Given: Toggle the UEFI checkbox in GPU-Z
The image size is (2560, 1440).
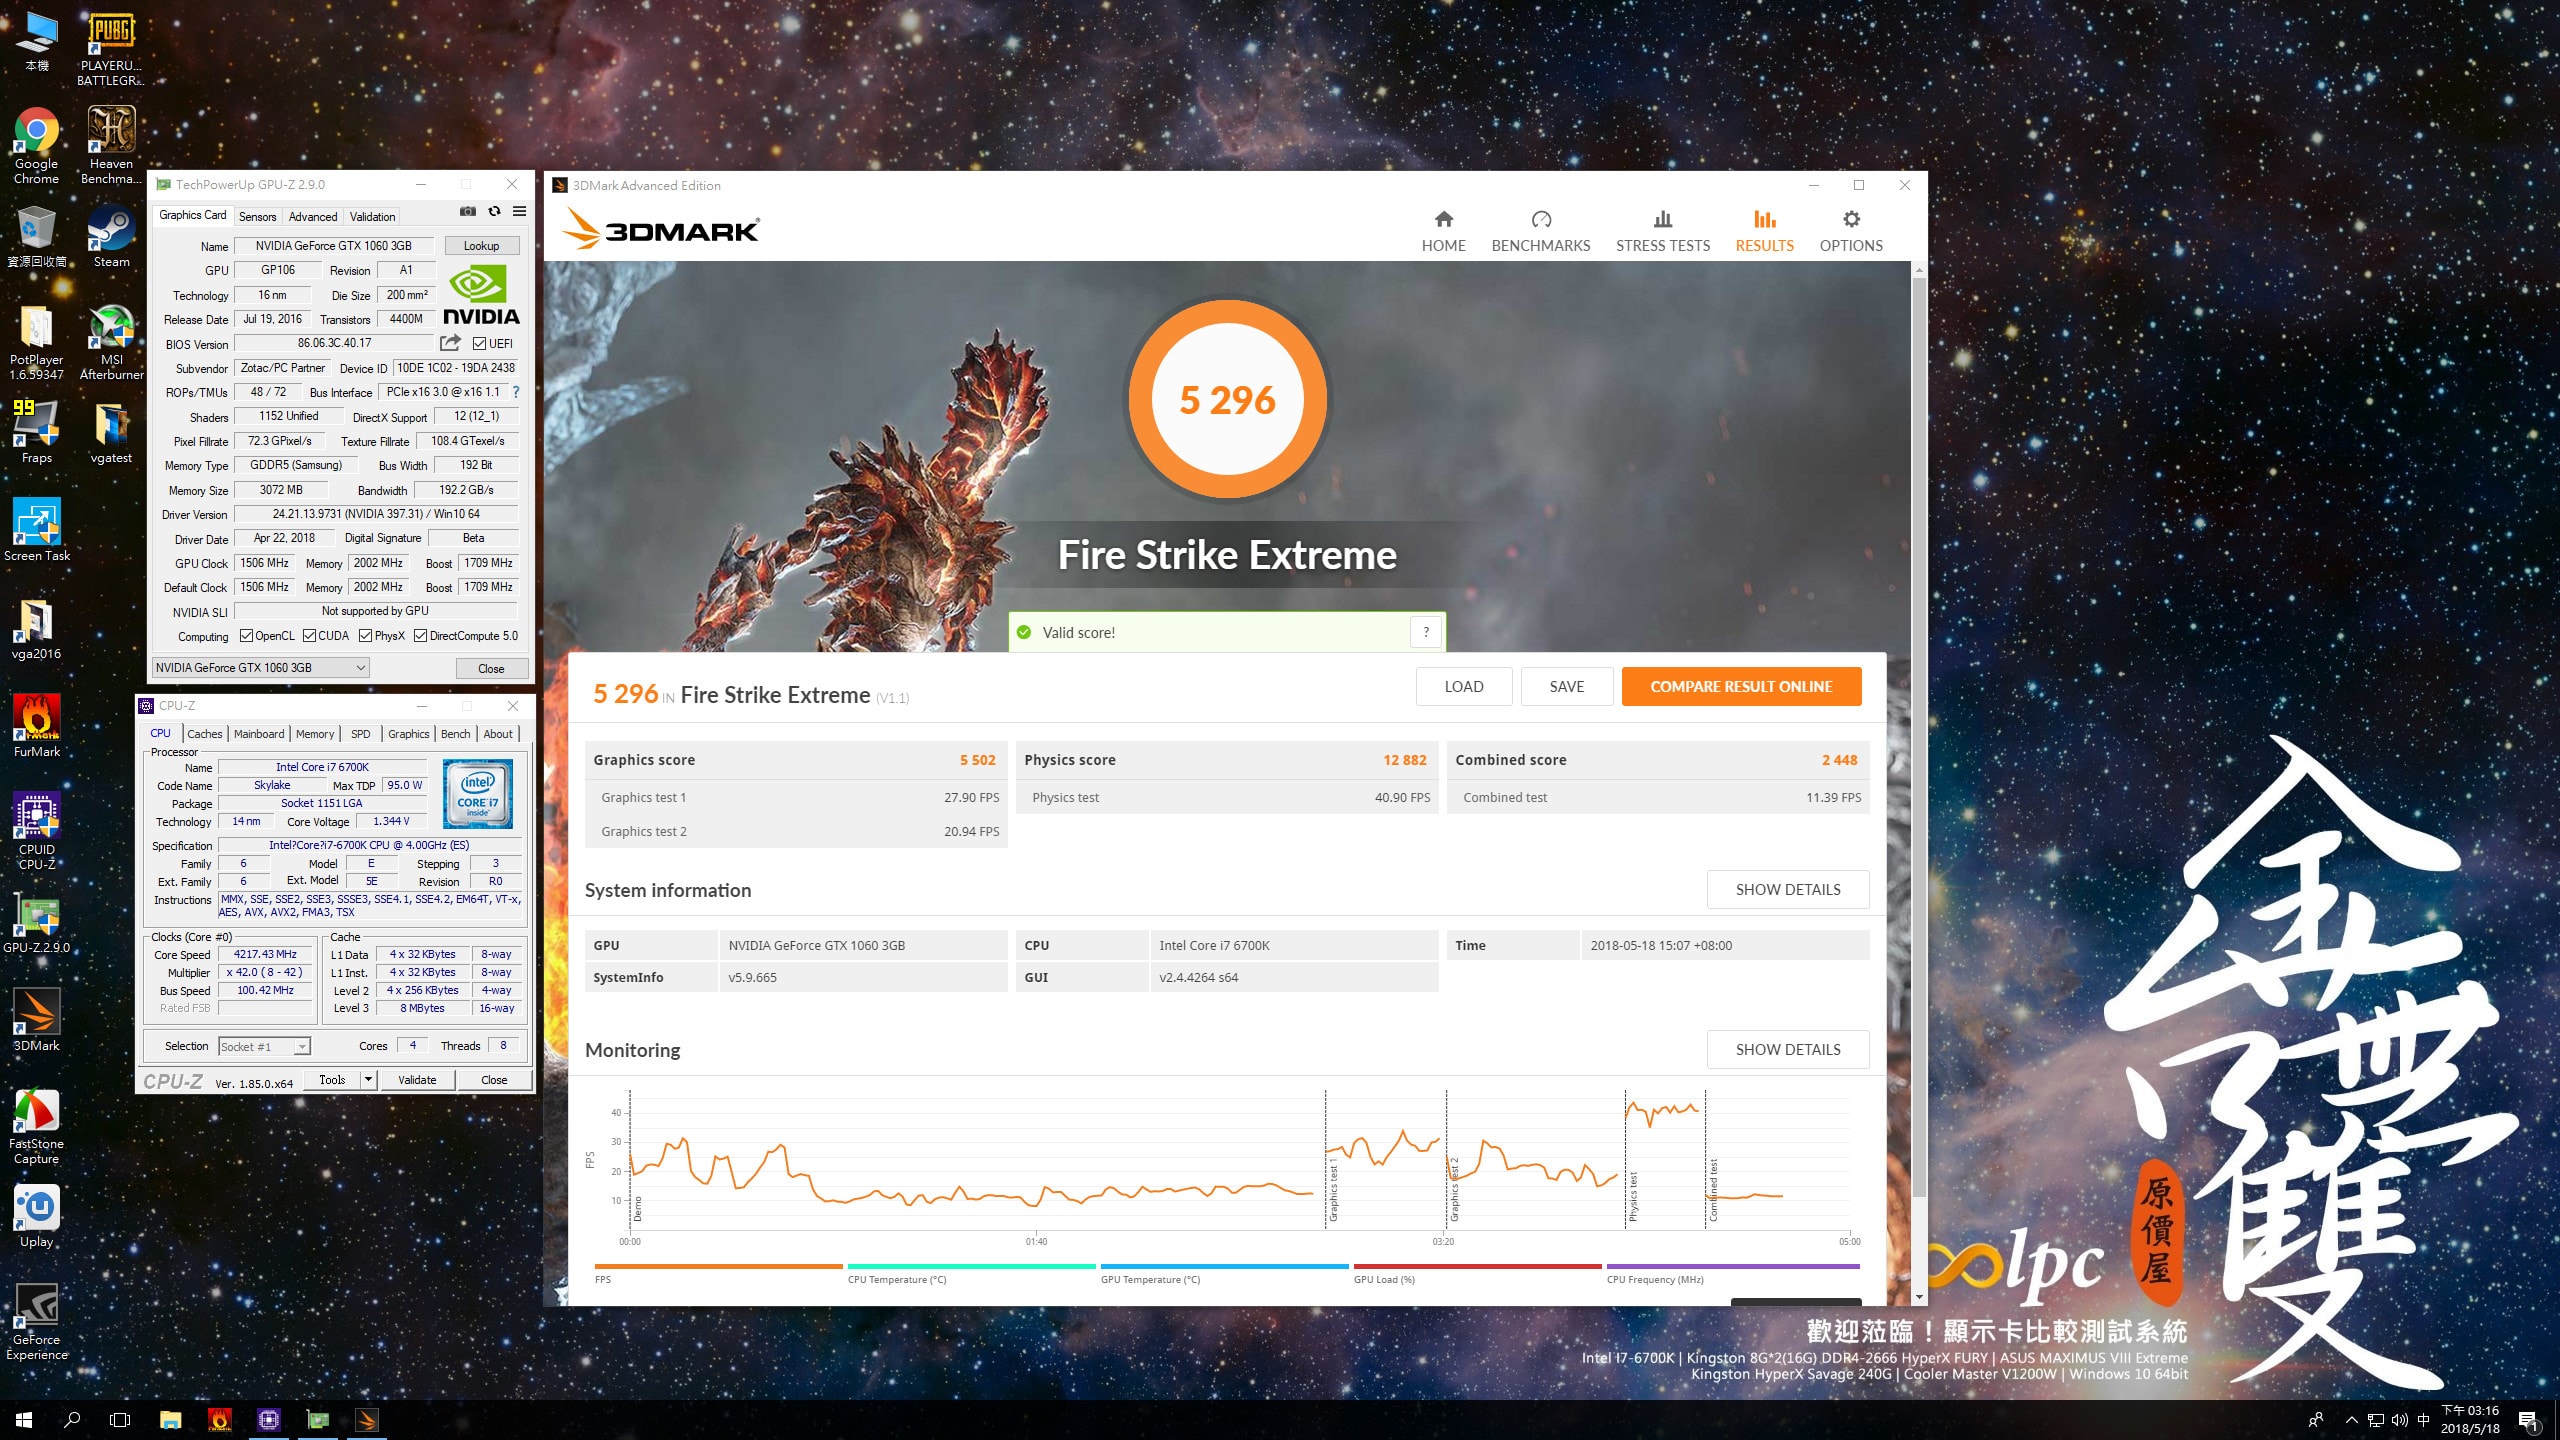Looking at the screenshot, I should 480,344.
